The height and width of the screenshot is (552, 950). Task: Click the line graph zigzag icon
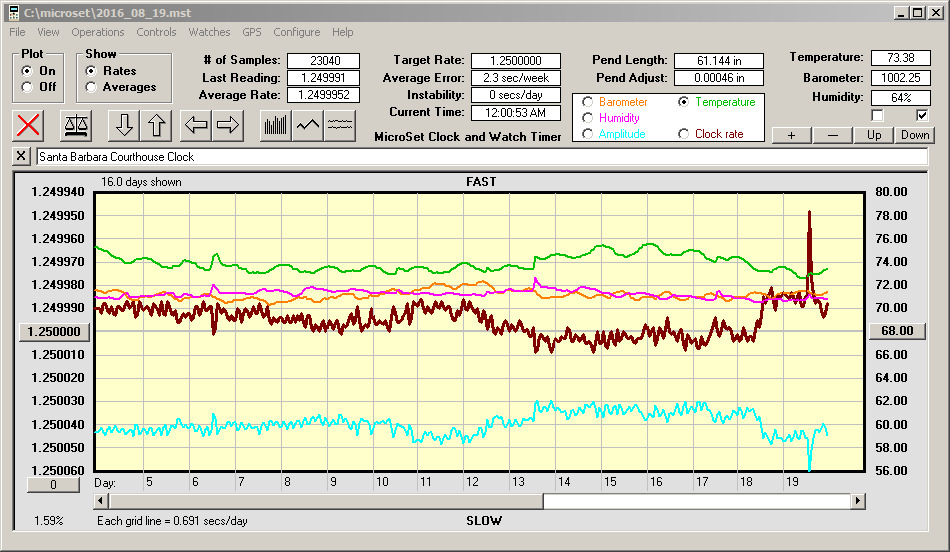pyautogui.click(x=308, y=125)
